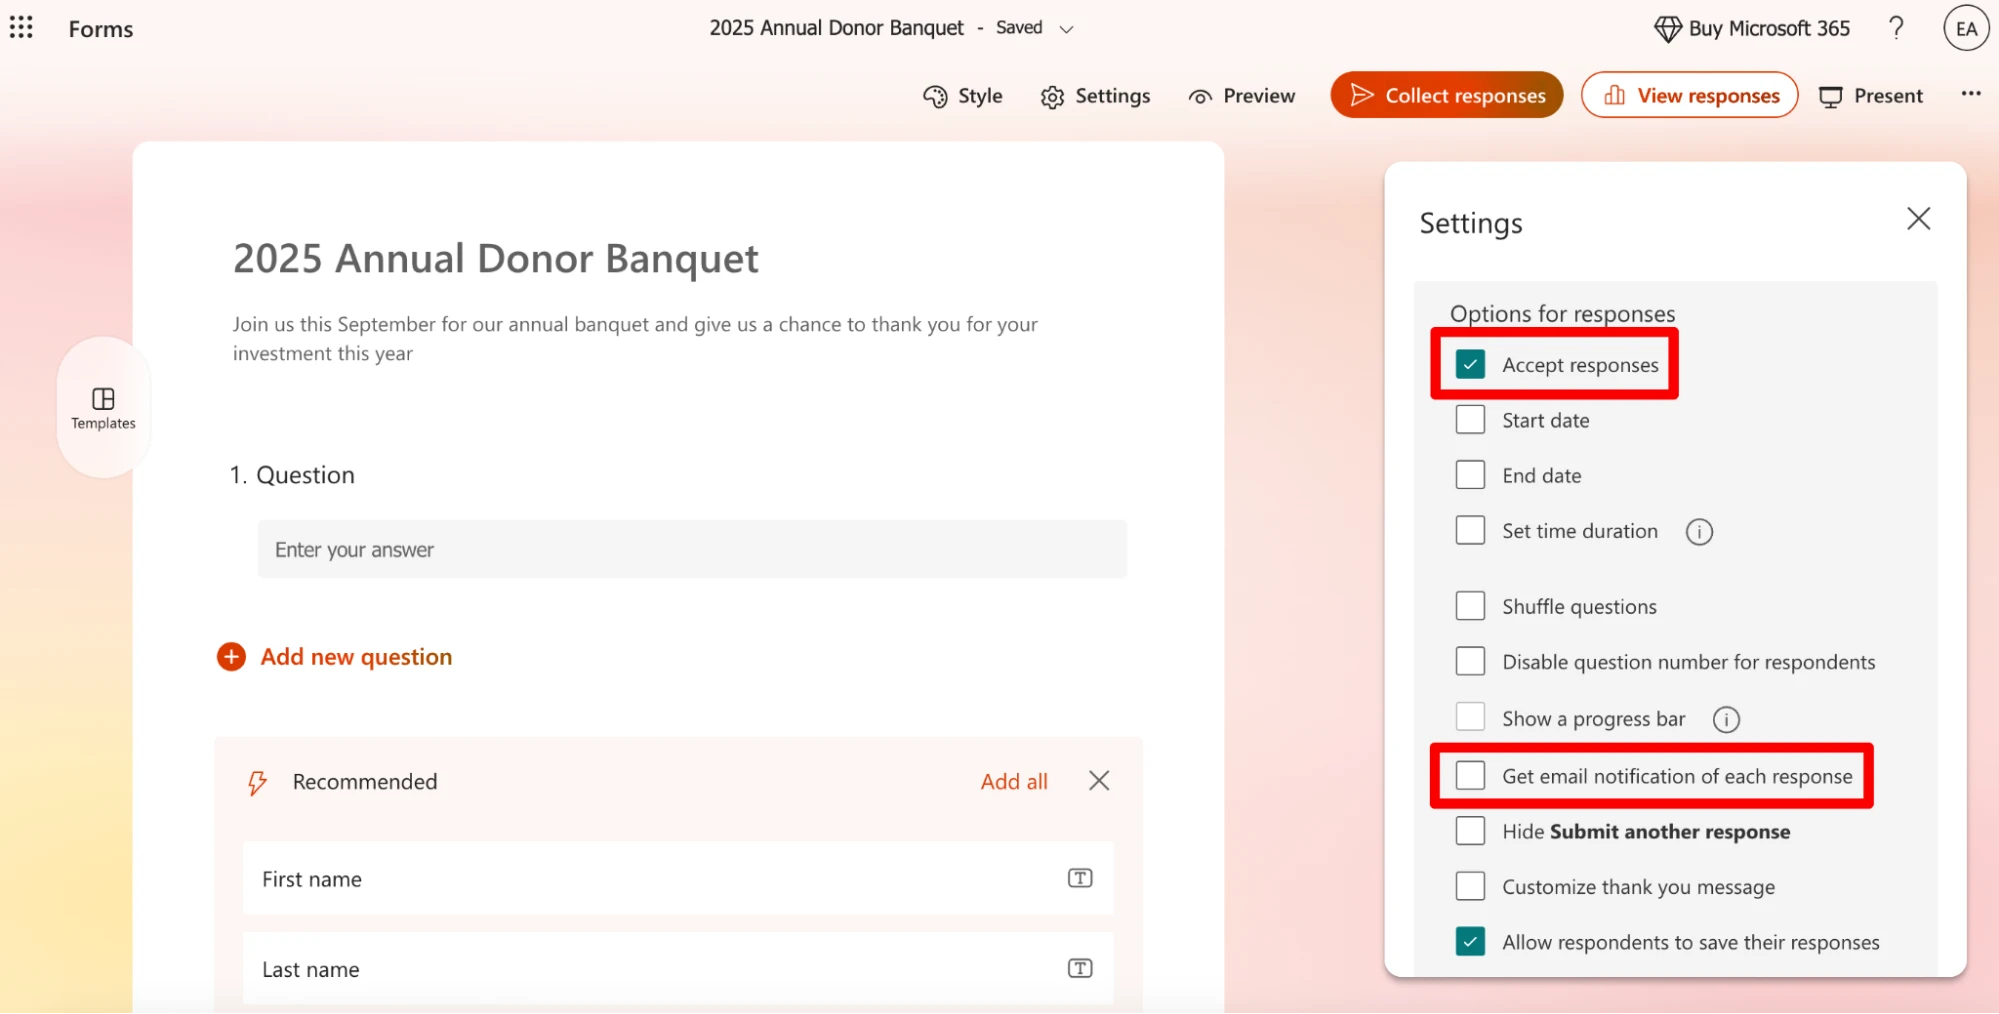The width and height of the screenshot is (1999, 1014).
Task: Go to Forms home link
Action: pyautogui.click(x=100, y=29)
